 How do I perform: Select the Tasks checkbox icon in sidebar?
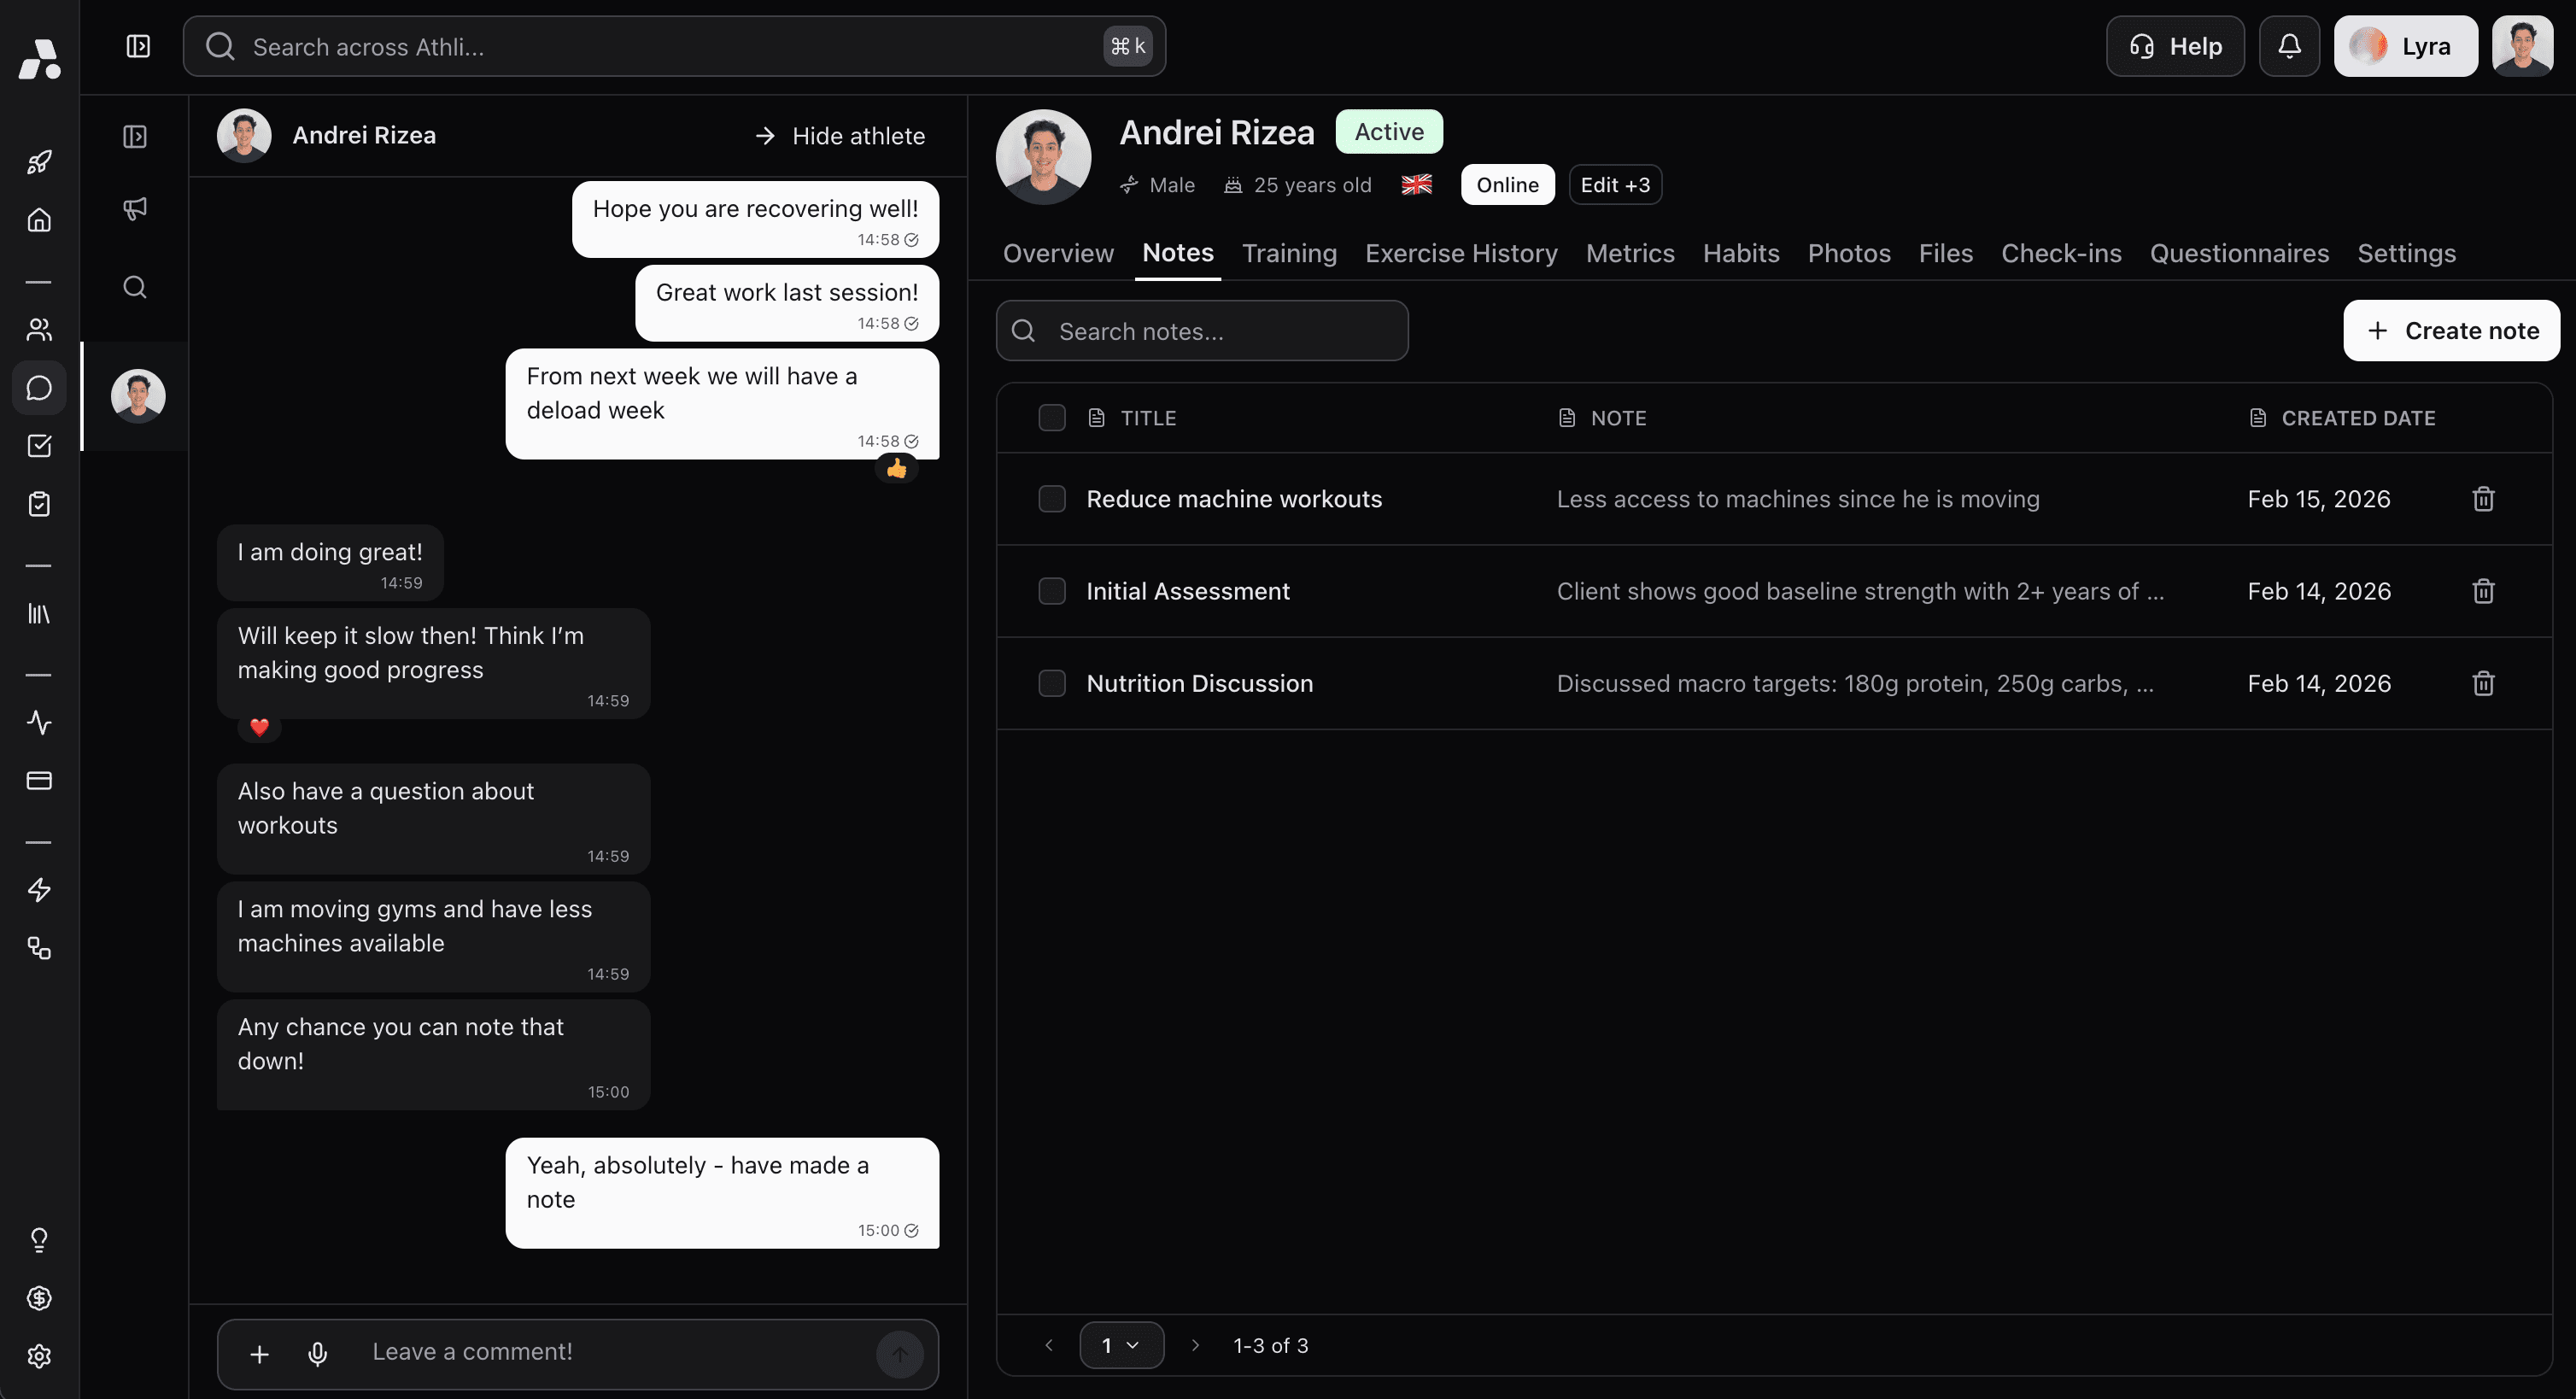40,447
